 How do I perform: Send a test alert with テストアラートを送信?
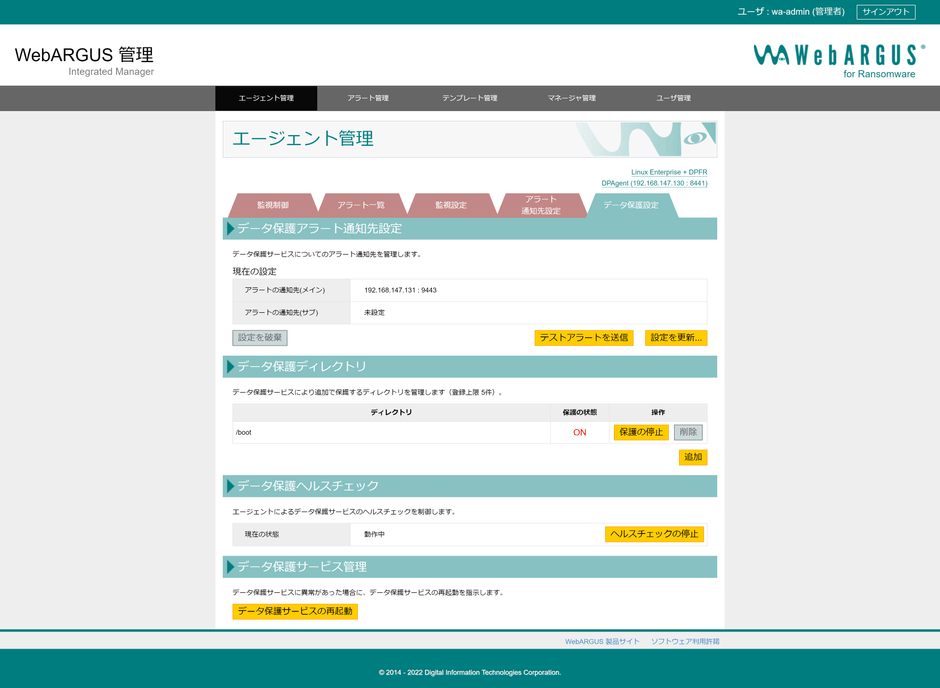point(584,338)
